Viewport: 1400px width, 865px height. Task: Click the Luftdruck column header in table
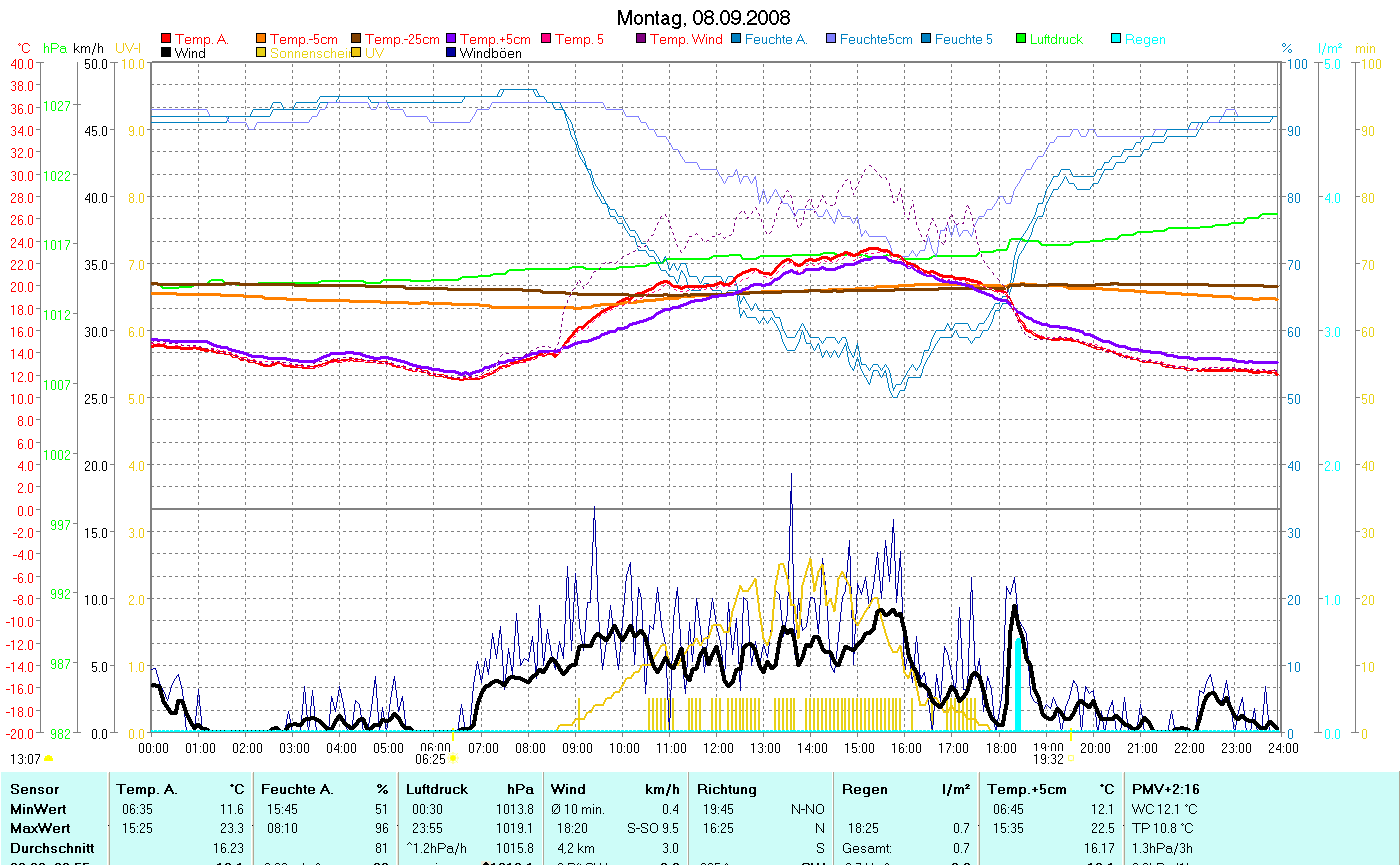(436, 789)
